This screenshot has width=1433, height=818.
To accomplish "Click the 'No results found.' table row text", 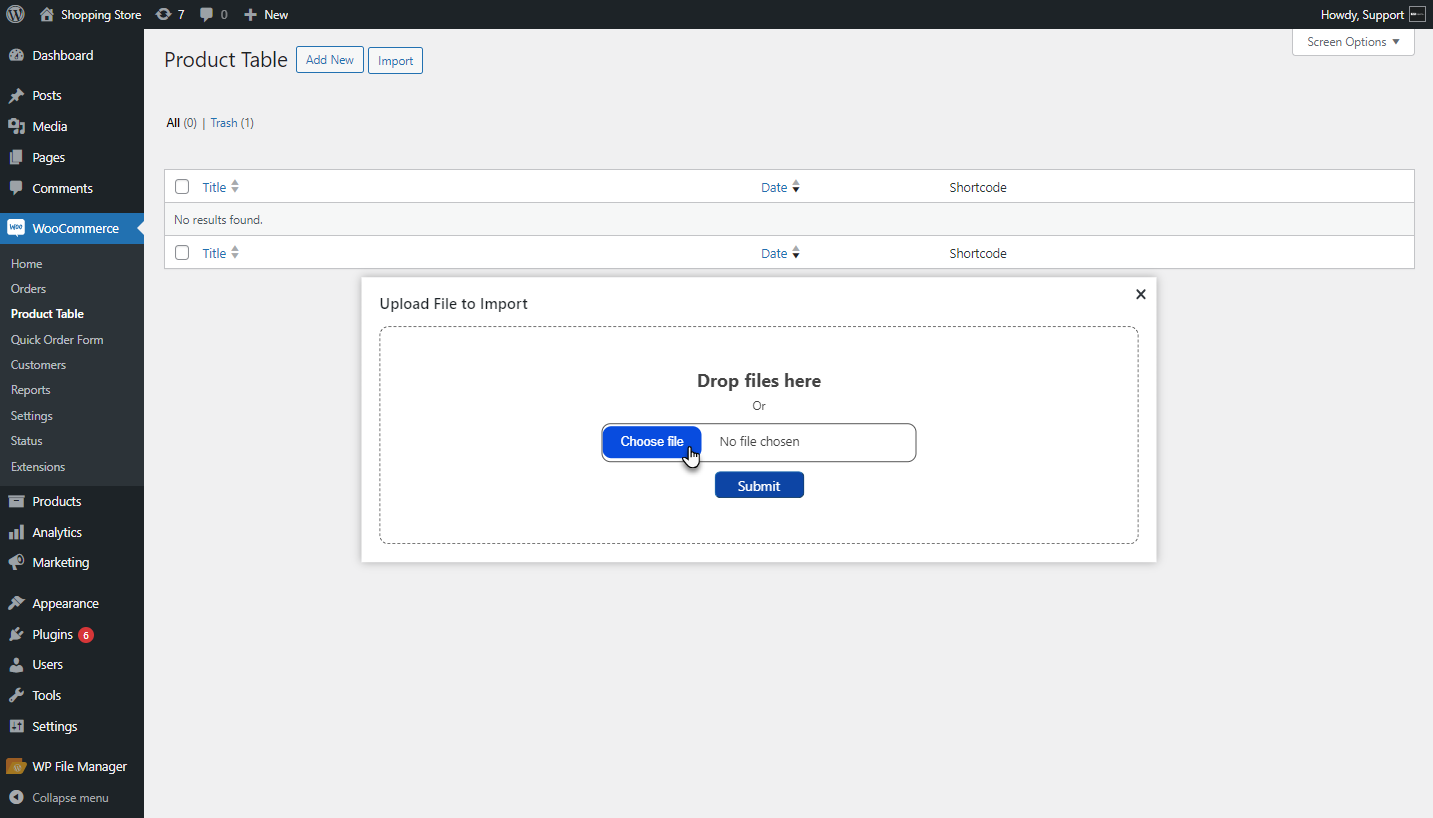I will [x=218, y=219].
